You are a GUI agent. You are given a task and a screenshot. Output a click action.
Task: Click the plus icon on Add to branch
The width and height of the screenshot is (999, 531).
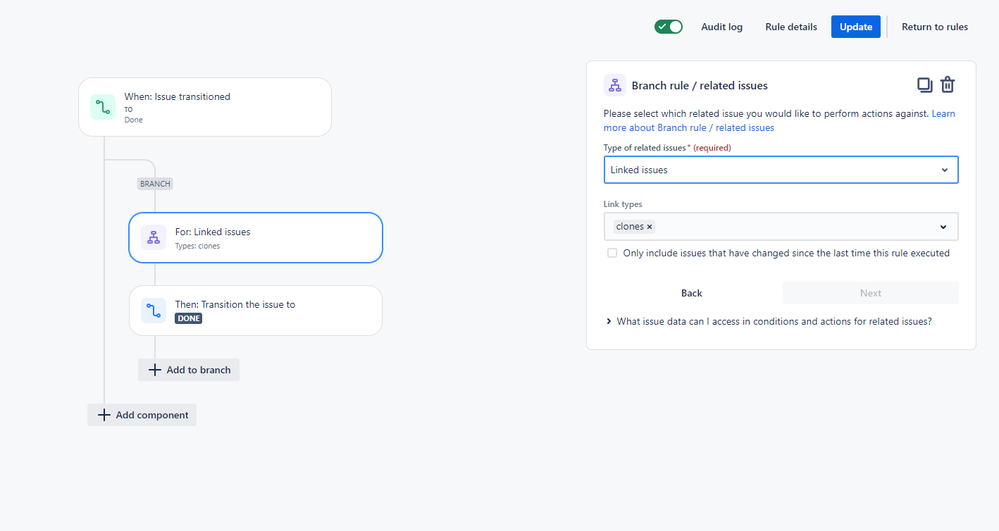point(154,370)
